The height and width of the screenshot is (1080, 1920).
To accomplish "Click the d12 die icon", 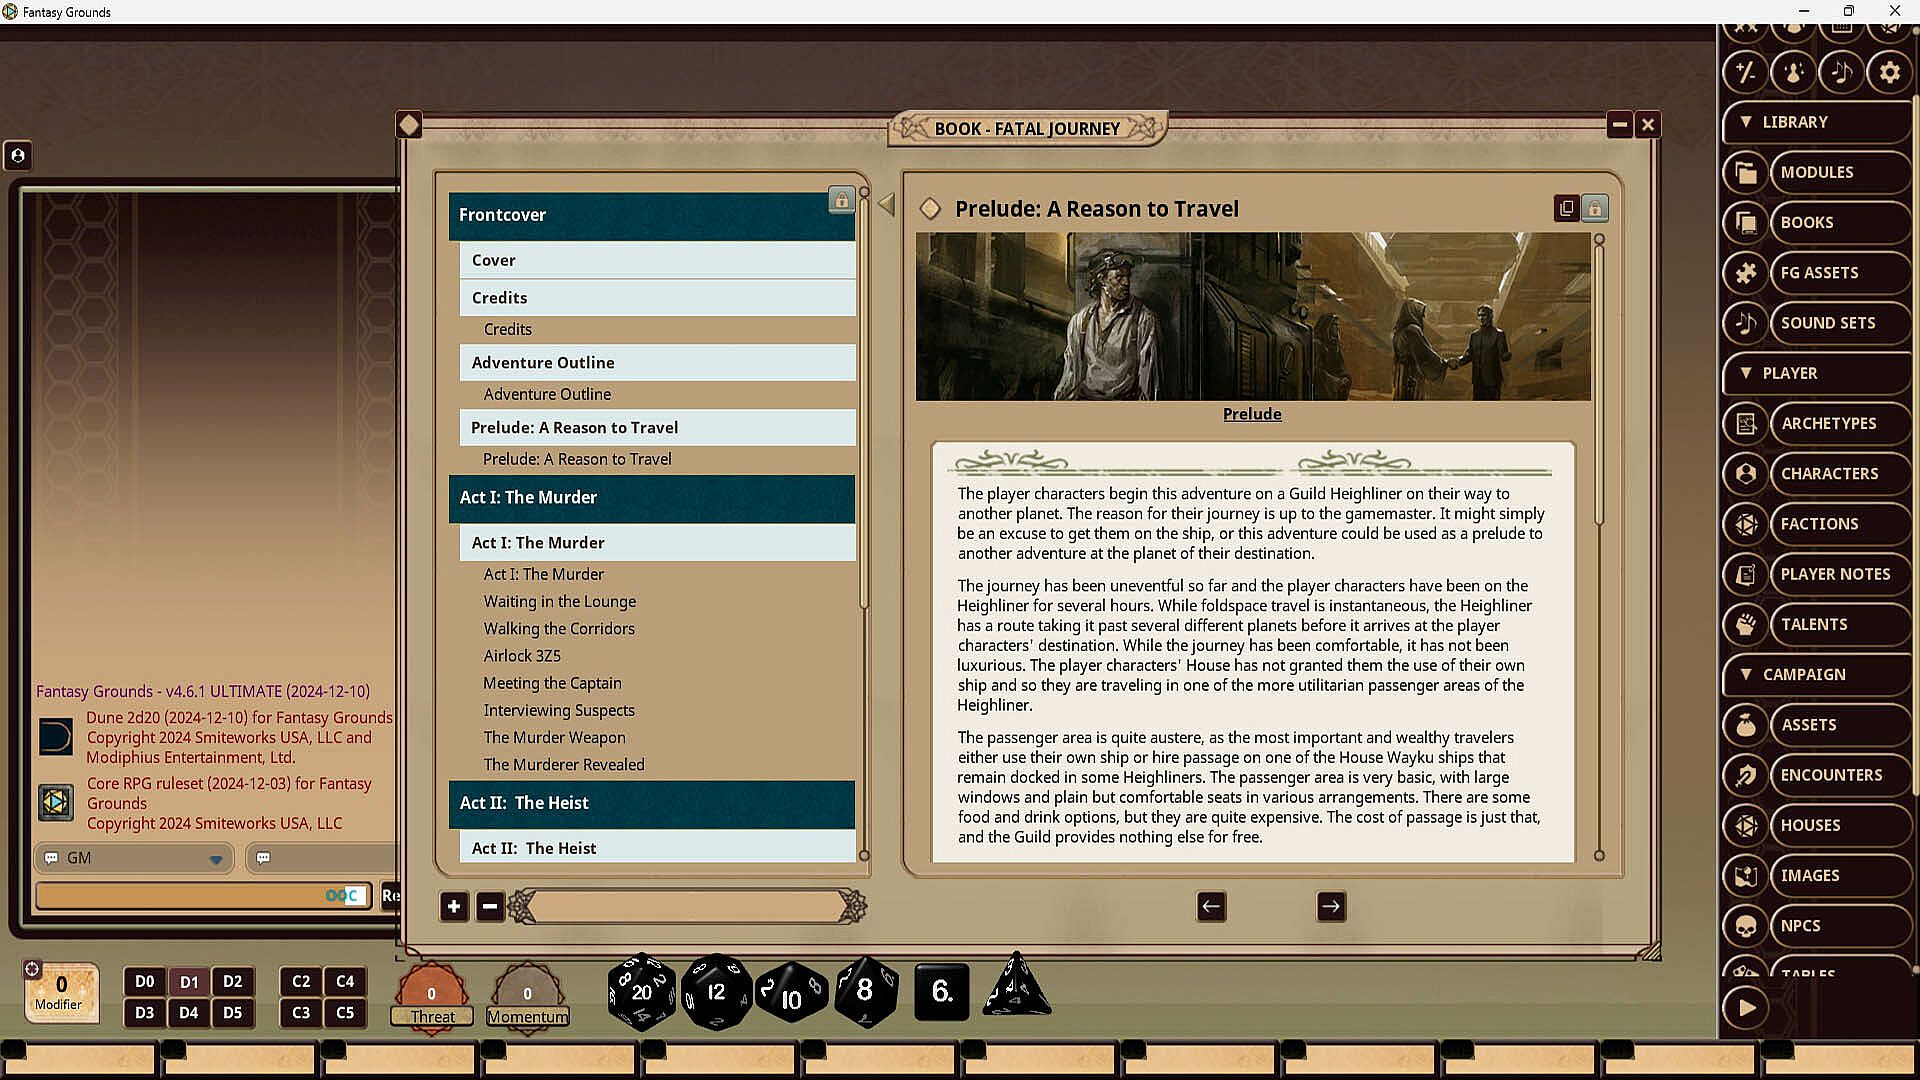I will (x=716, y=991).
